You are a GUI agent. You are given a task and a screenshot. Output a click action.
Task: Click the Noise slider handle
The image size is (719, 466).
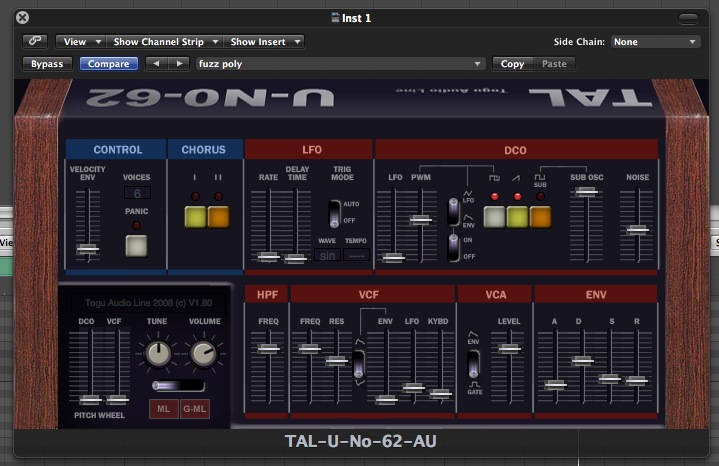point(638,230)
